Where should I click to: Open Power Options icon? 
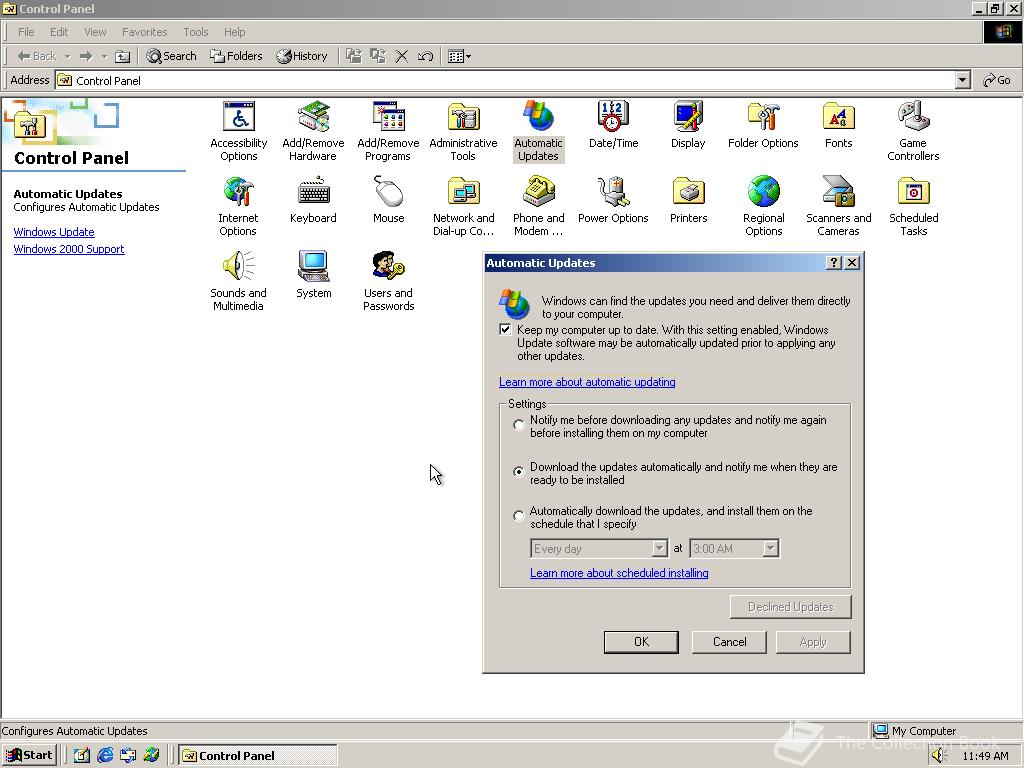(613, 199)
